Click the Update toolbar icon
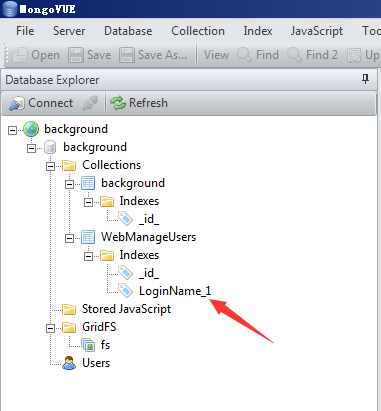Screen dimensions: 381x411 [x=354, y=55]
